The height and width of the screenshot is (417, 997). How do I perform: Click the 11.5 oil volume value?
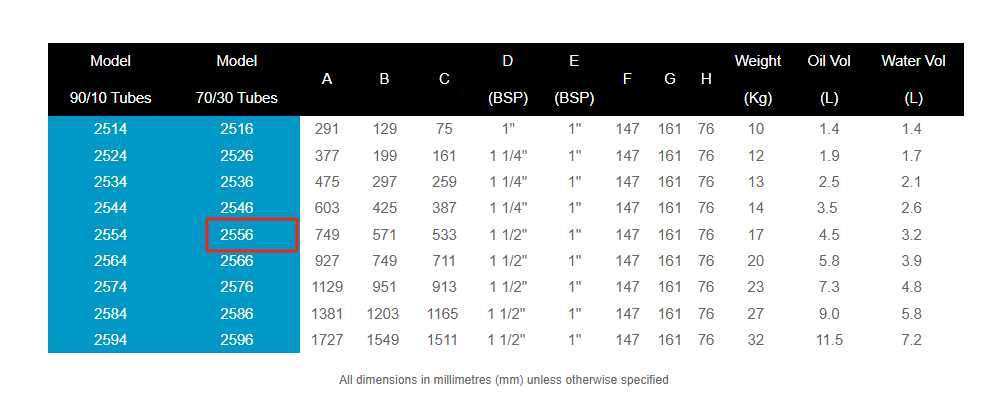coord(829,340)
